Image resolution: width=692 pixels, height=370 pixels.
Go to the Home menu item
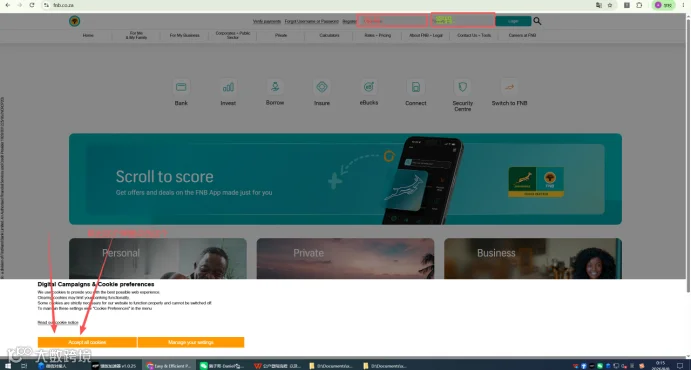pyautogui.click(x=88, y=35)
